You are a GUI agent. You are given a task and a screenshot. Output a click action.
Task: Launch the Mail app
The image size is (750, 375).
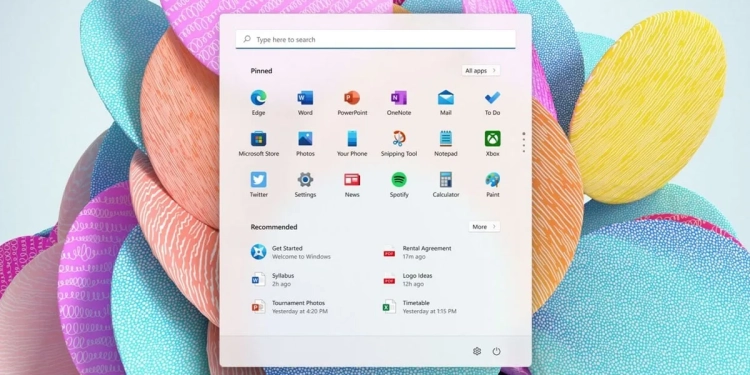click(446, 102)
